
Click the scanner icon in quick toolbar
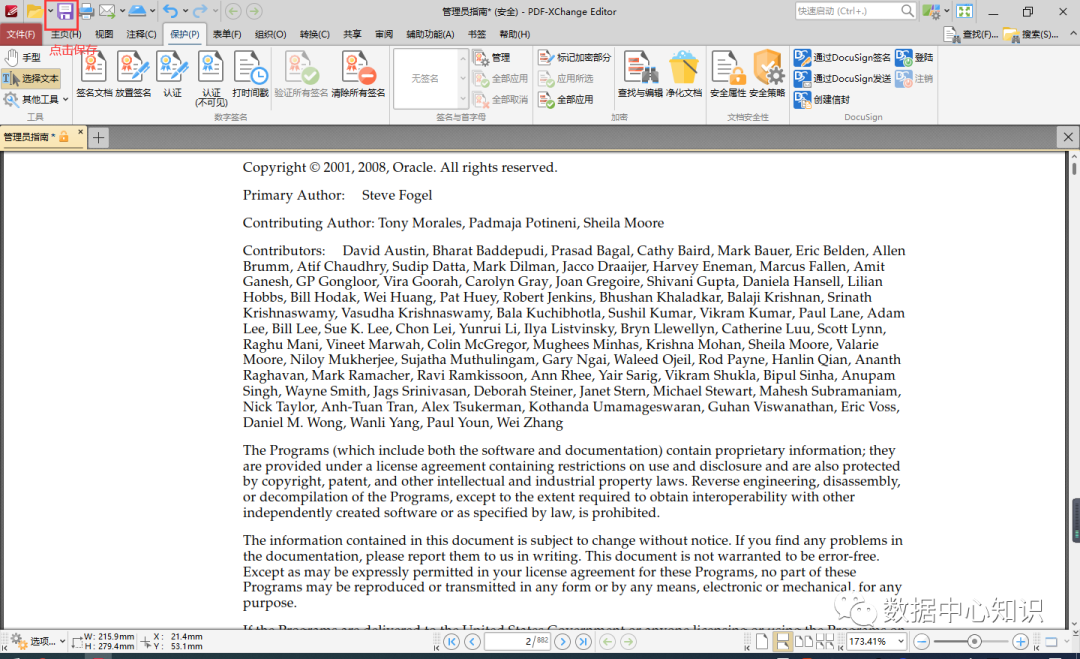(137, 11)
